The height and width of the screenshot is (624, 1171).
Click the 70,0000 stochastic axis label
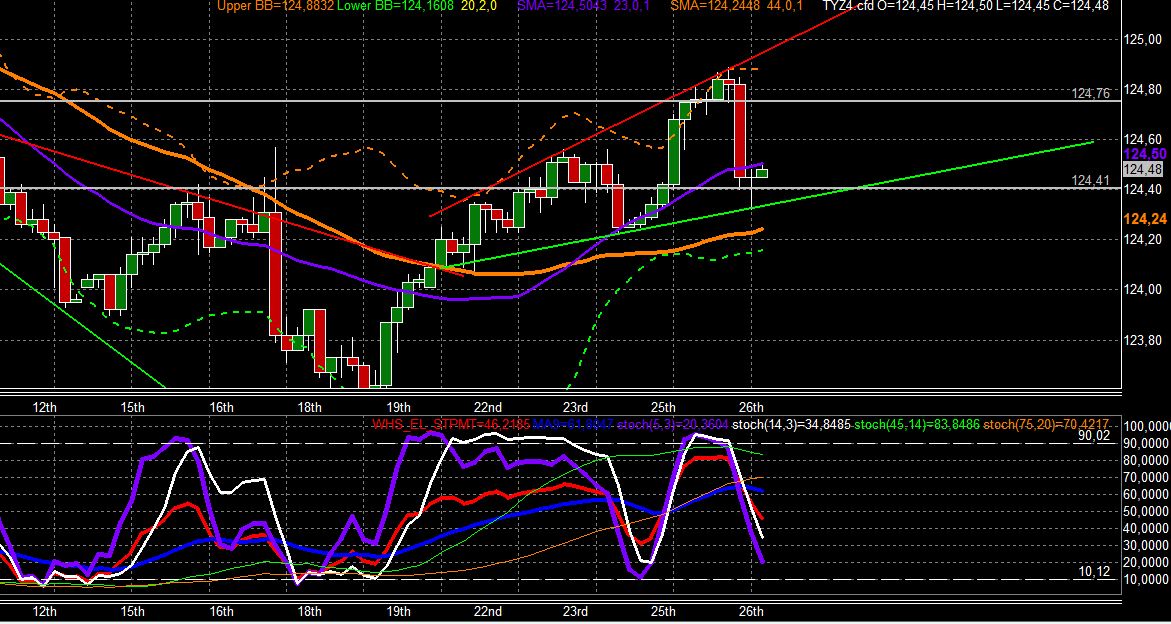coord(1148,478)
